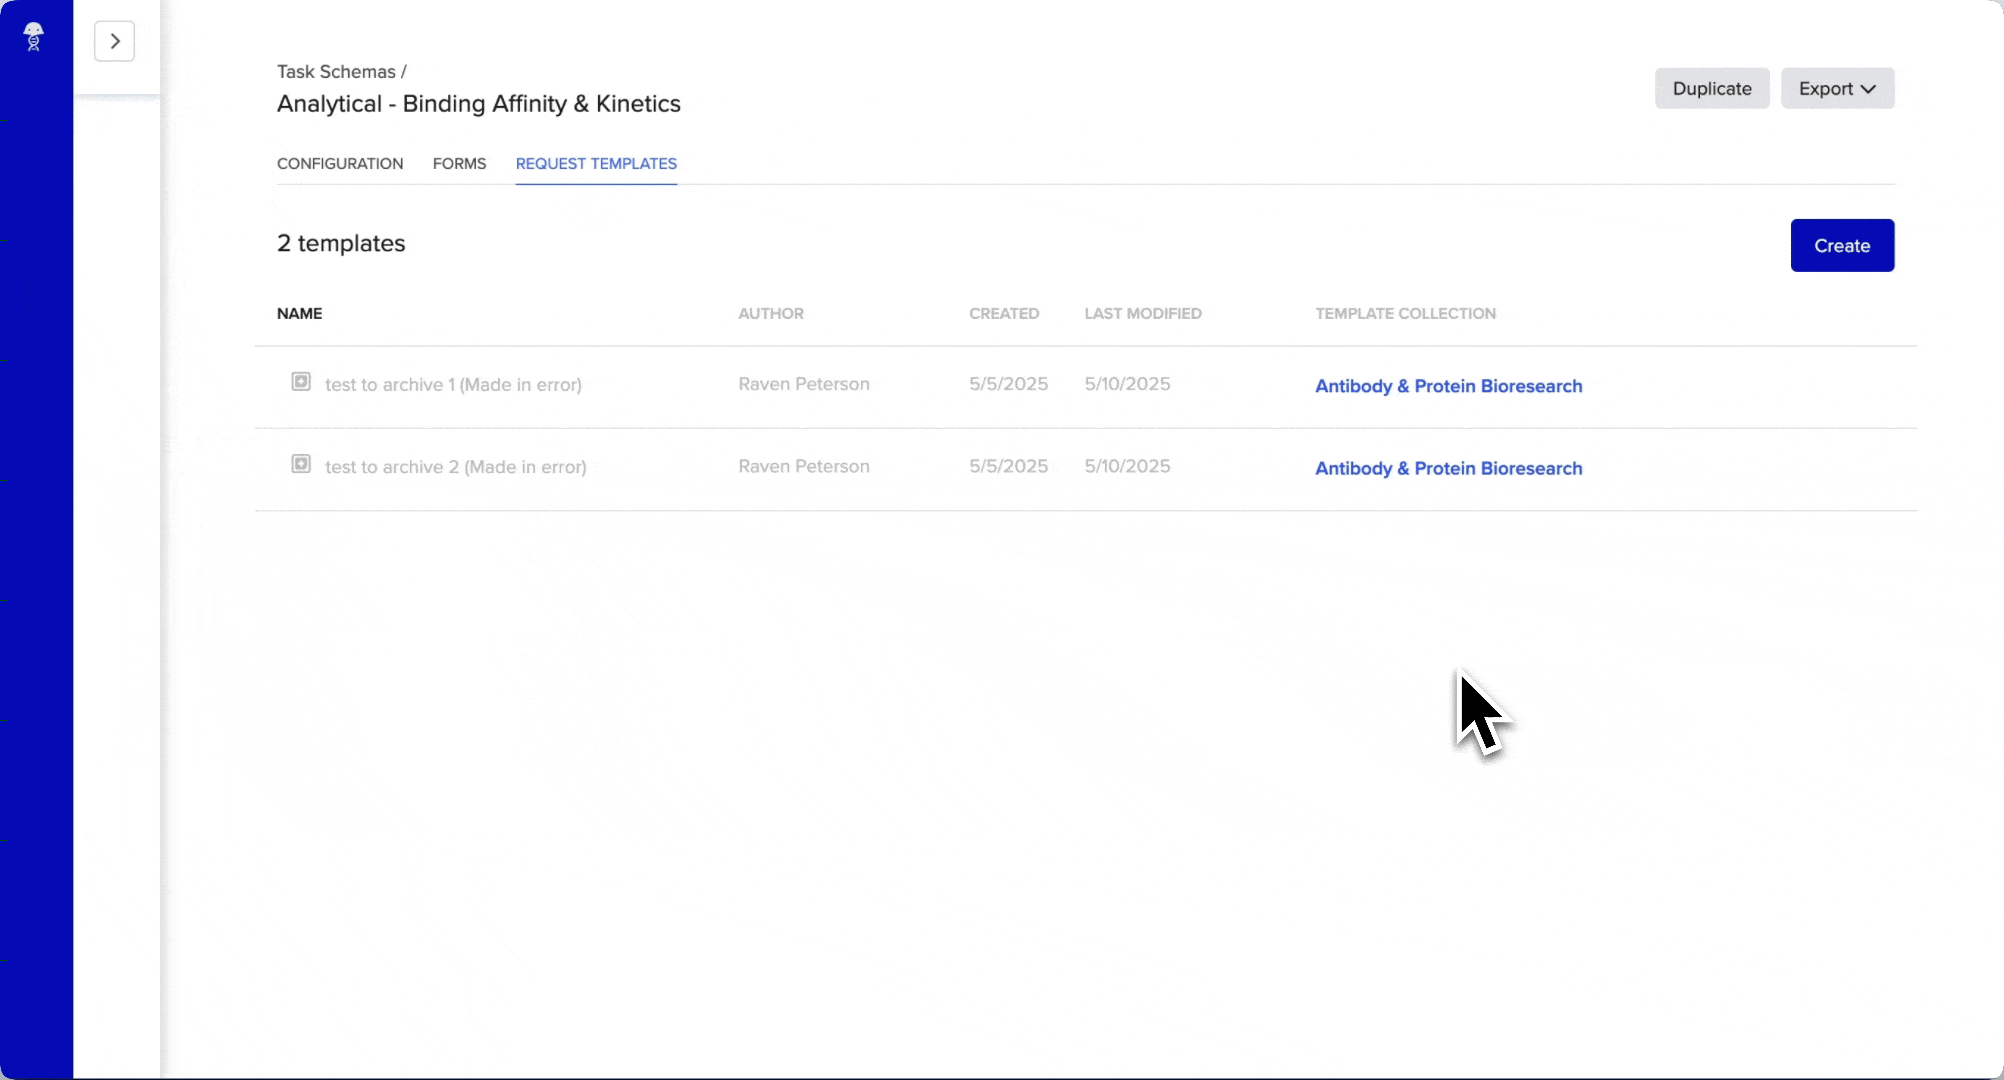This screenshot has width=2004, height=1080.
Task: Open Antibody & Protein Bioresearch for test to archive 1
Action: (x=1447, y=386)
